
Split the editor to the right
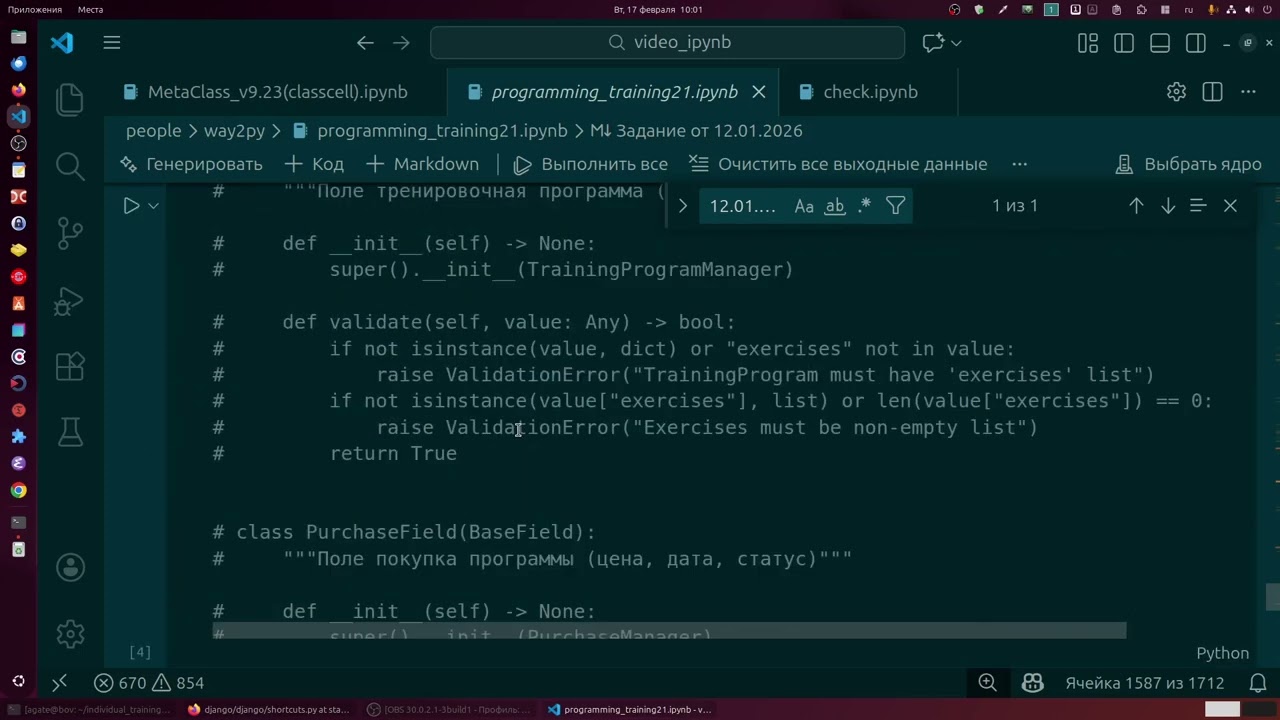coord(1212,92)
